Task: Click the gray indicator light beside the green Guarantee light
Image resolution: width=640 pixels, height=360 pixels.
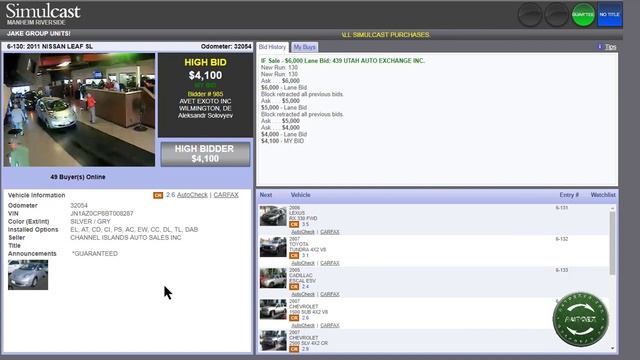Action: 556,14
